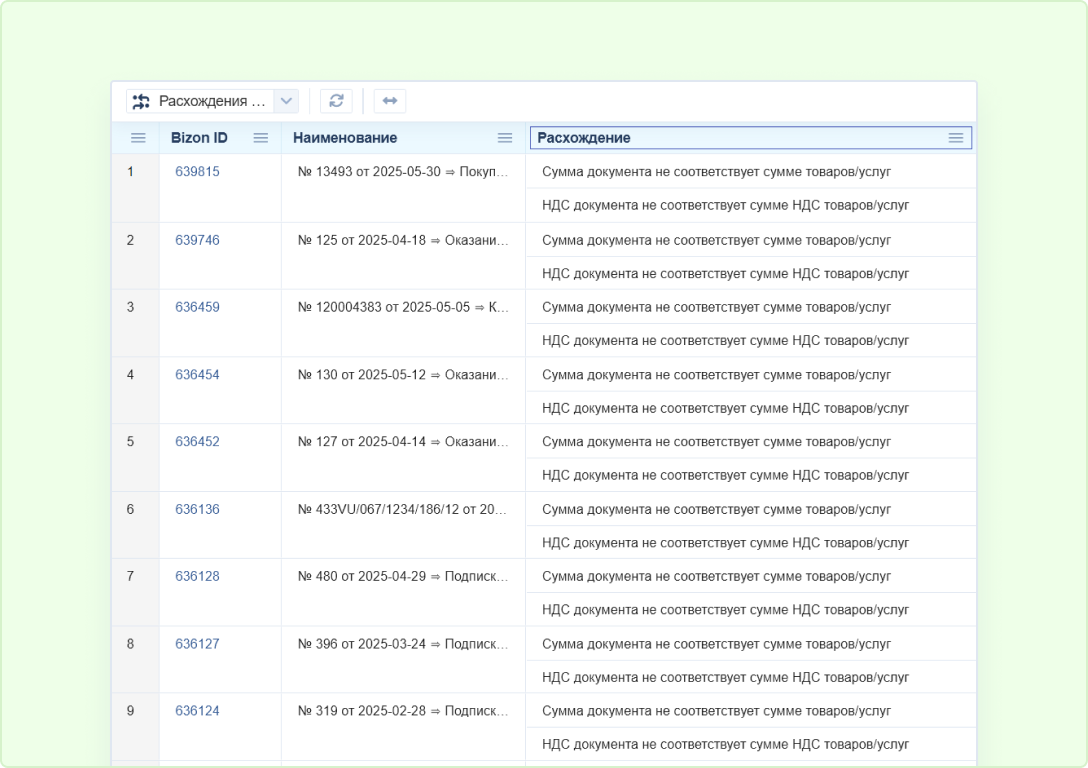The width and height of the screenshot is (1088, 768).
Task: Open the Bizon ID column menu icon
Action: pos(260,138)
